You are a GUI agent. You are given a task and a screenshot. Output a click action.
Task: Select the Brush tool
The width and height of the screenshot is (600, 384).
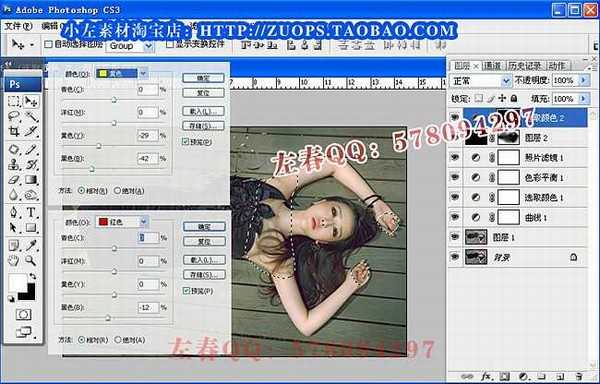31,150
